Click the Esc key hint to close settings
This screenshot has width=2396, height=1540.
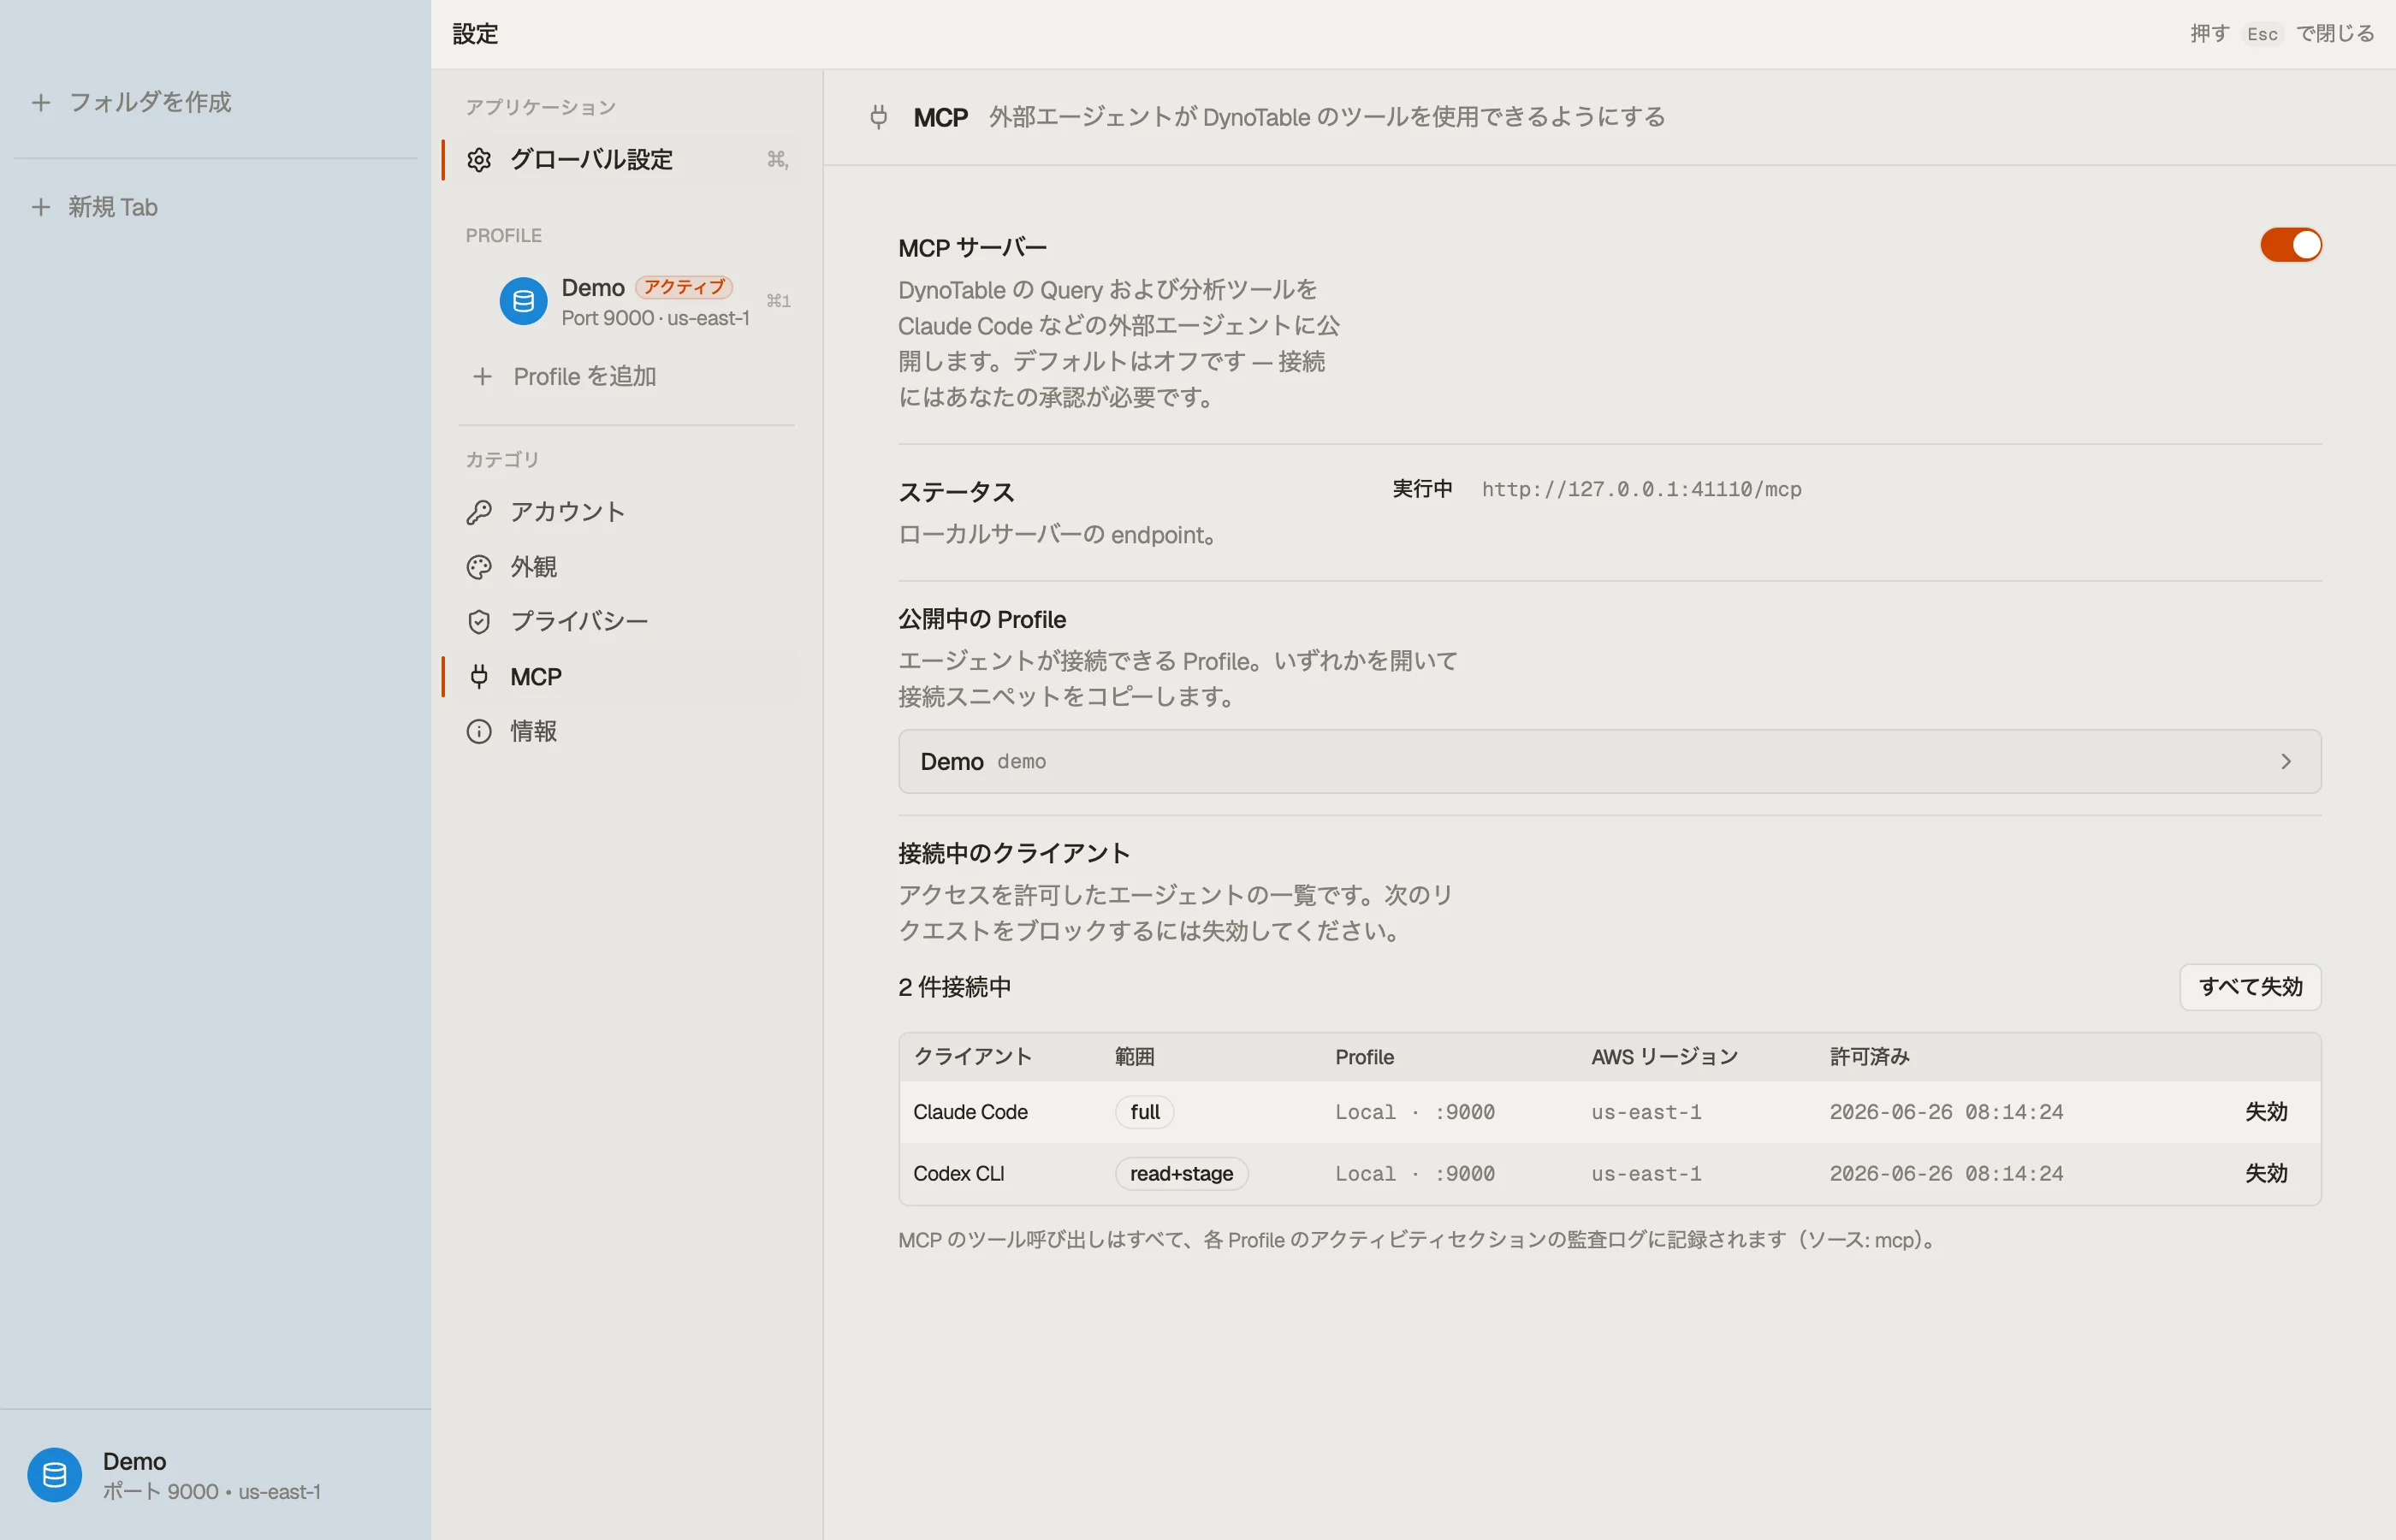click(x=2262, y=34)
